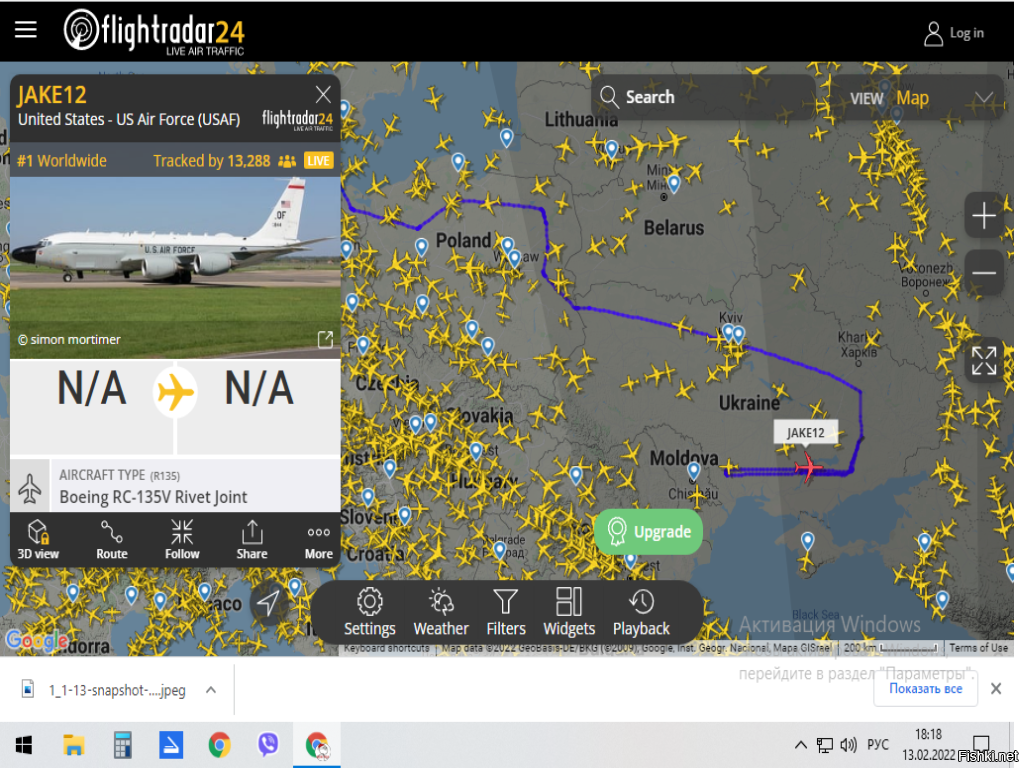Center map on my location

point(268,603)
